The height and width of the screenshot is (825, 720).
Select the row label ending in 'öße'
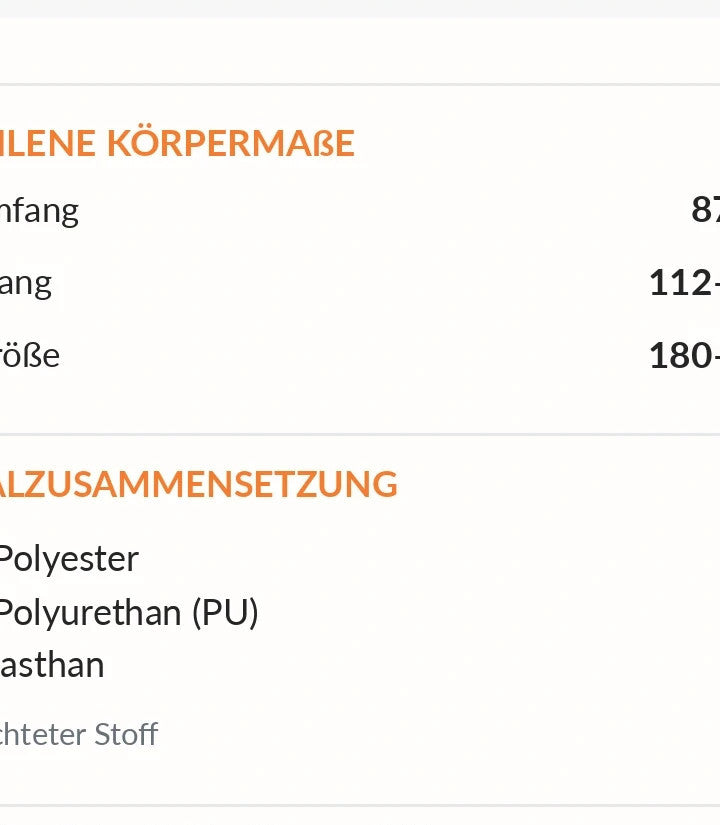(29, 356)
